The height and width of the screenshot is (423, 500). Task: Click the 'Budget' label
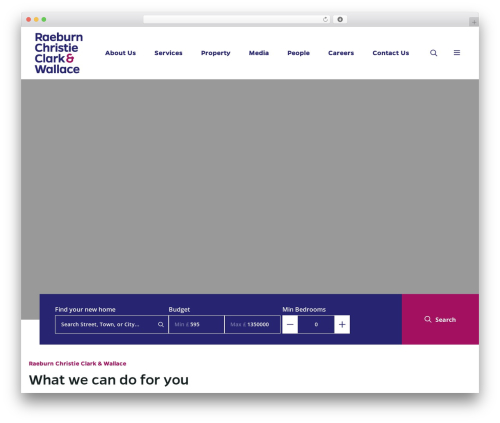coord(179,309)
